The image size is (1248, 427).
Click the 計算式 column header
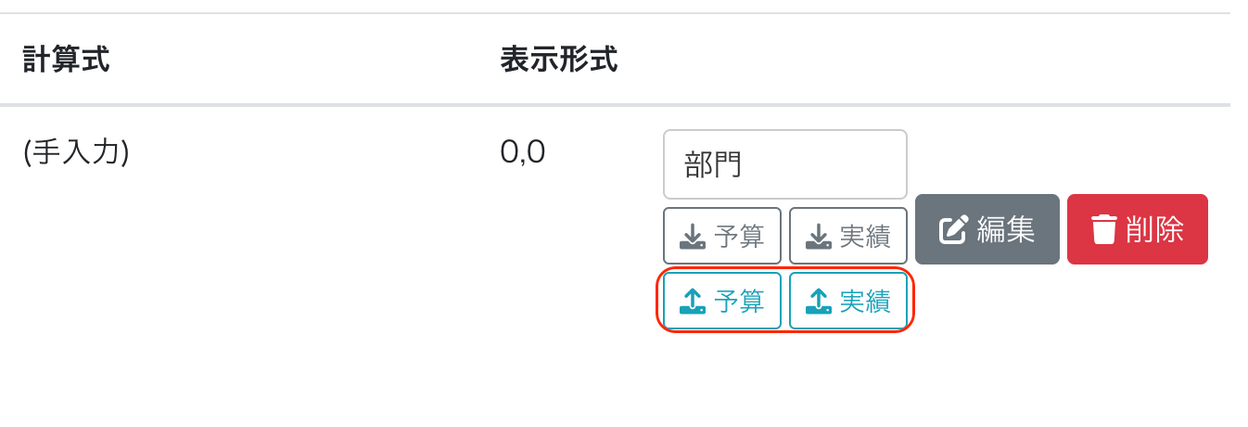(66, 60)
